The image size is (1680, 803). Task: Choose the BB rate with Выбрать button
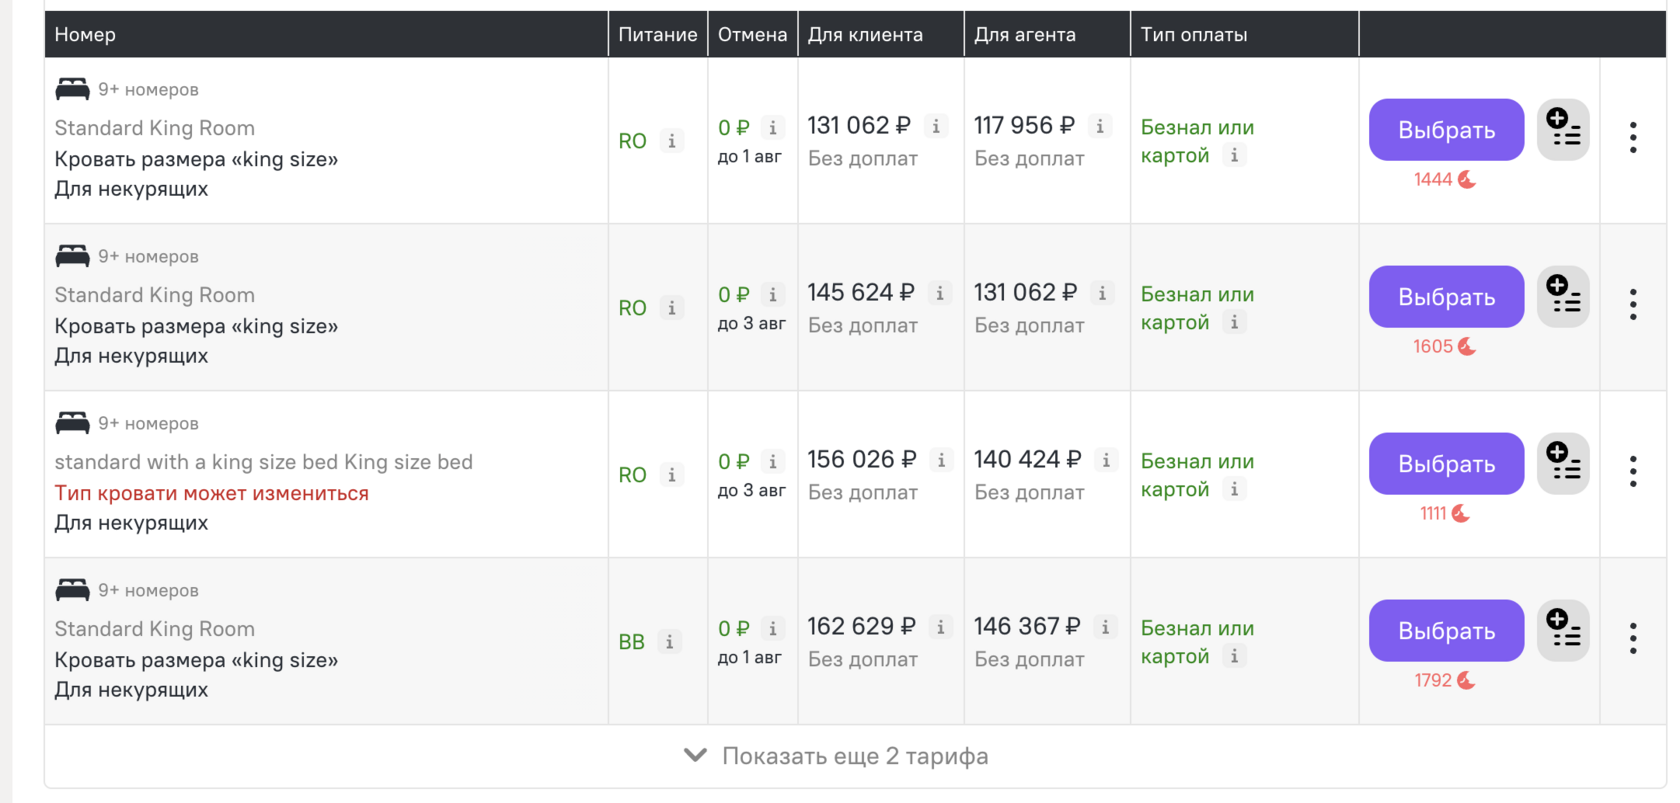click(x=1446, y=631)
